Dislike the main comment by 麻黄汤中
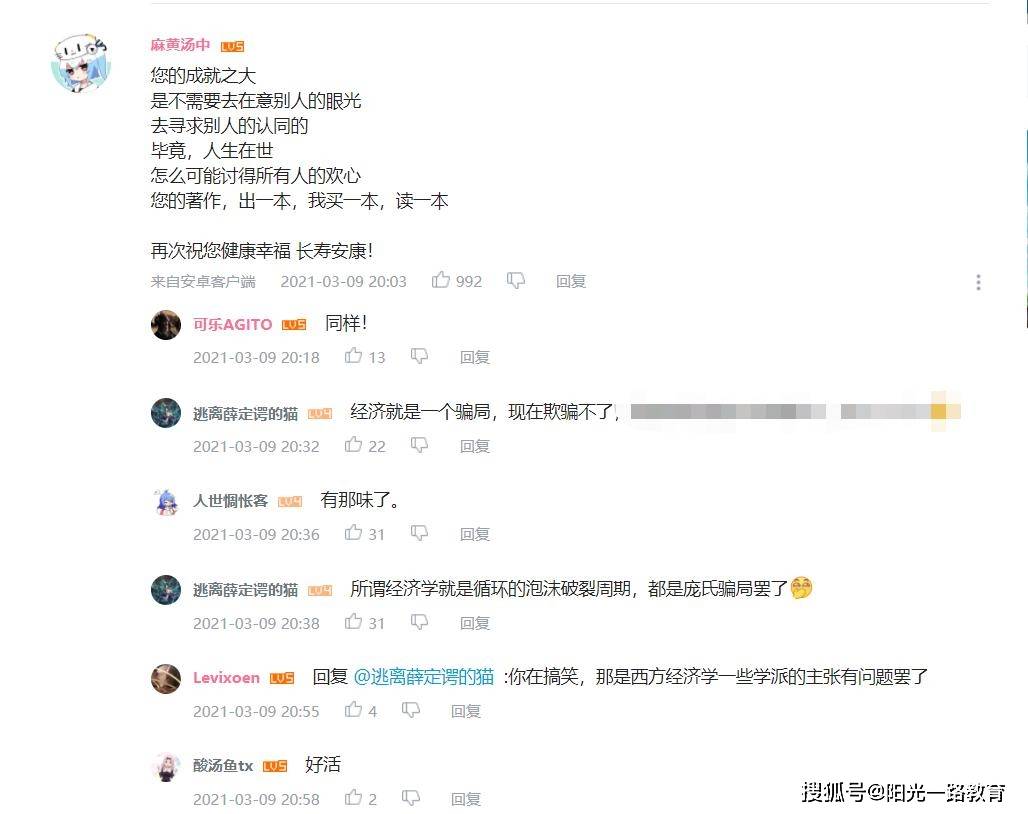Viewport: 1028px width, 814px height. (516, 281)
